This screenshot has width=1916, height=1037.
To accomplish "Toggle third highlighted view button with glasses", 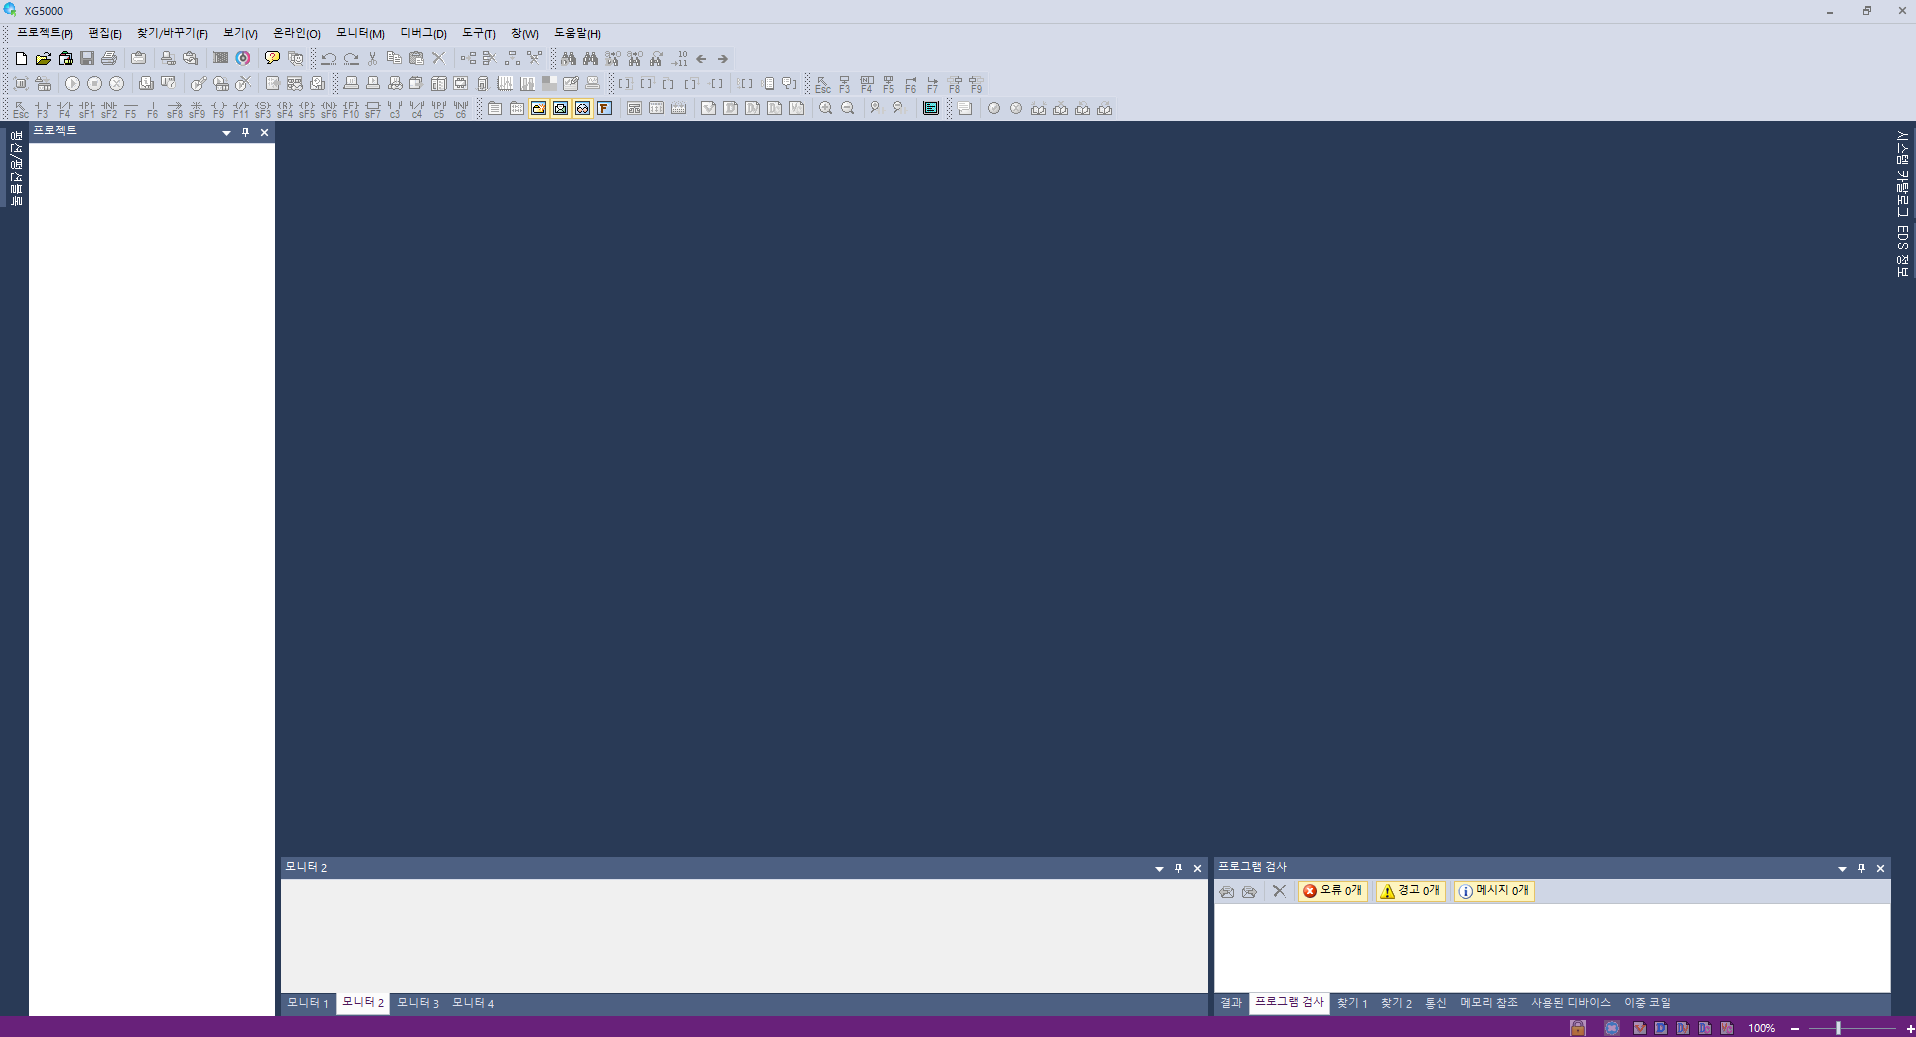I will (583, 109).
